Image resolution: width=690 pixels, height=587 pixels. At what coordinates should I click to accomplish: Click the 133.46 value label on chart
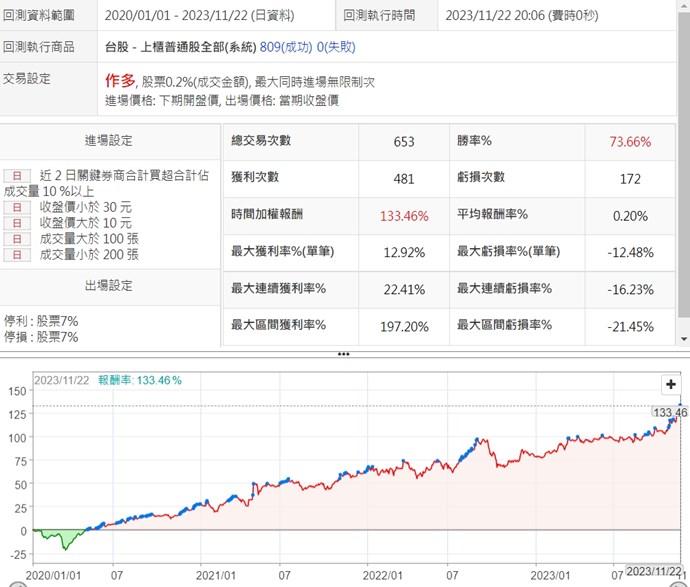coord(669,412)
